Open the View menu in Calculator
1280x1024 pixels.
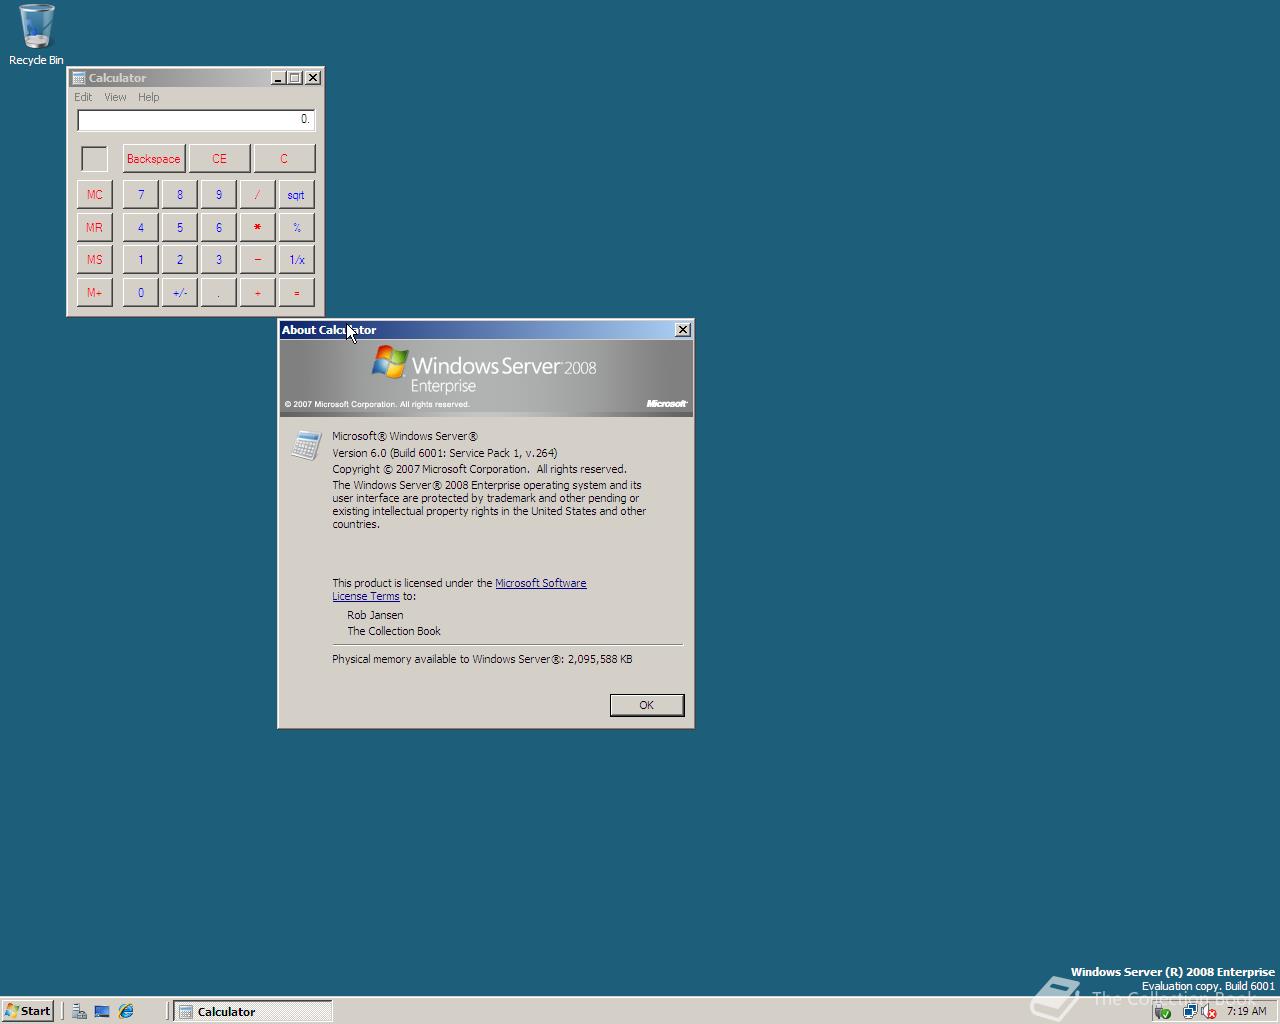click(x=115, y=97)
